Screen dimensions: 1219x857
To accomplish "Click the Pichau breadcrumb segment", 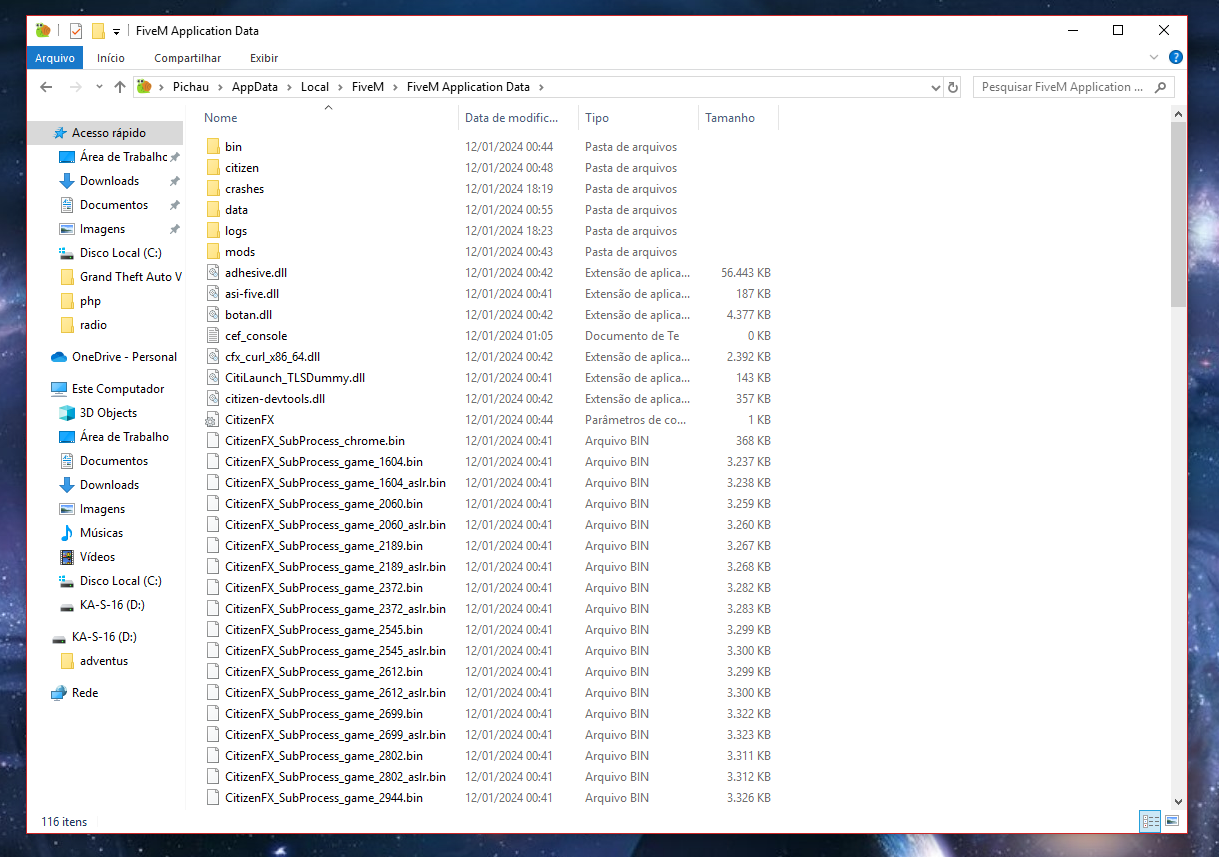I will [190, 87].
